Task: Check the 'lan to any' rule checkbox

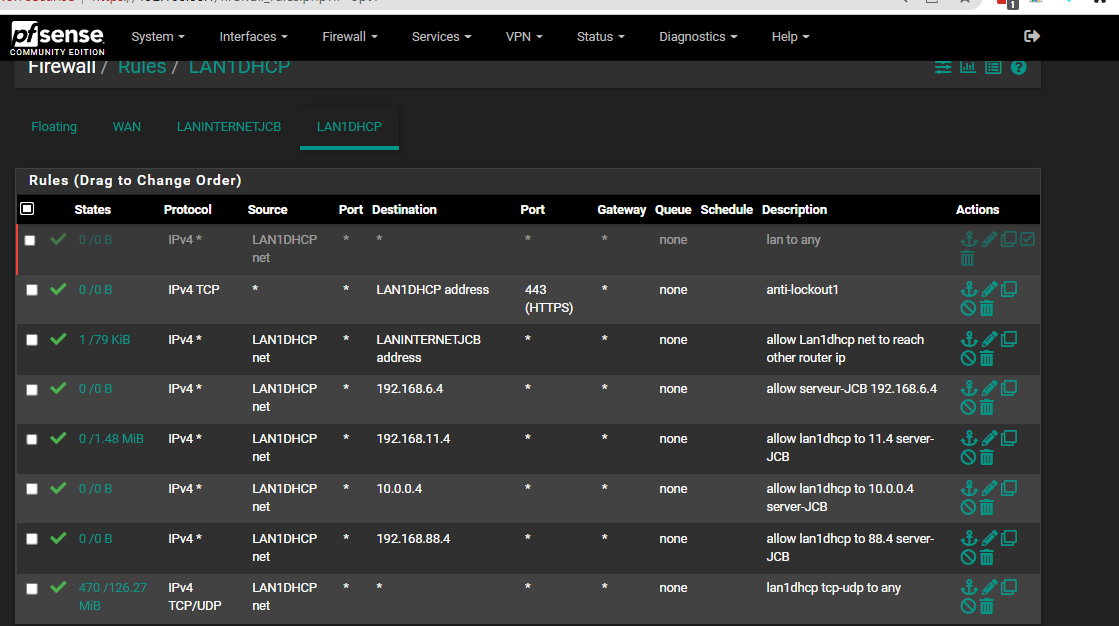Action: [30, 241]
